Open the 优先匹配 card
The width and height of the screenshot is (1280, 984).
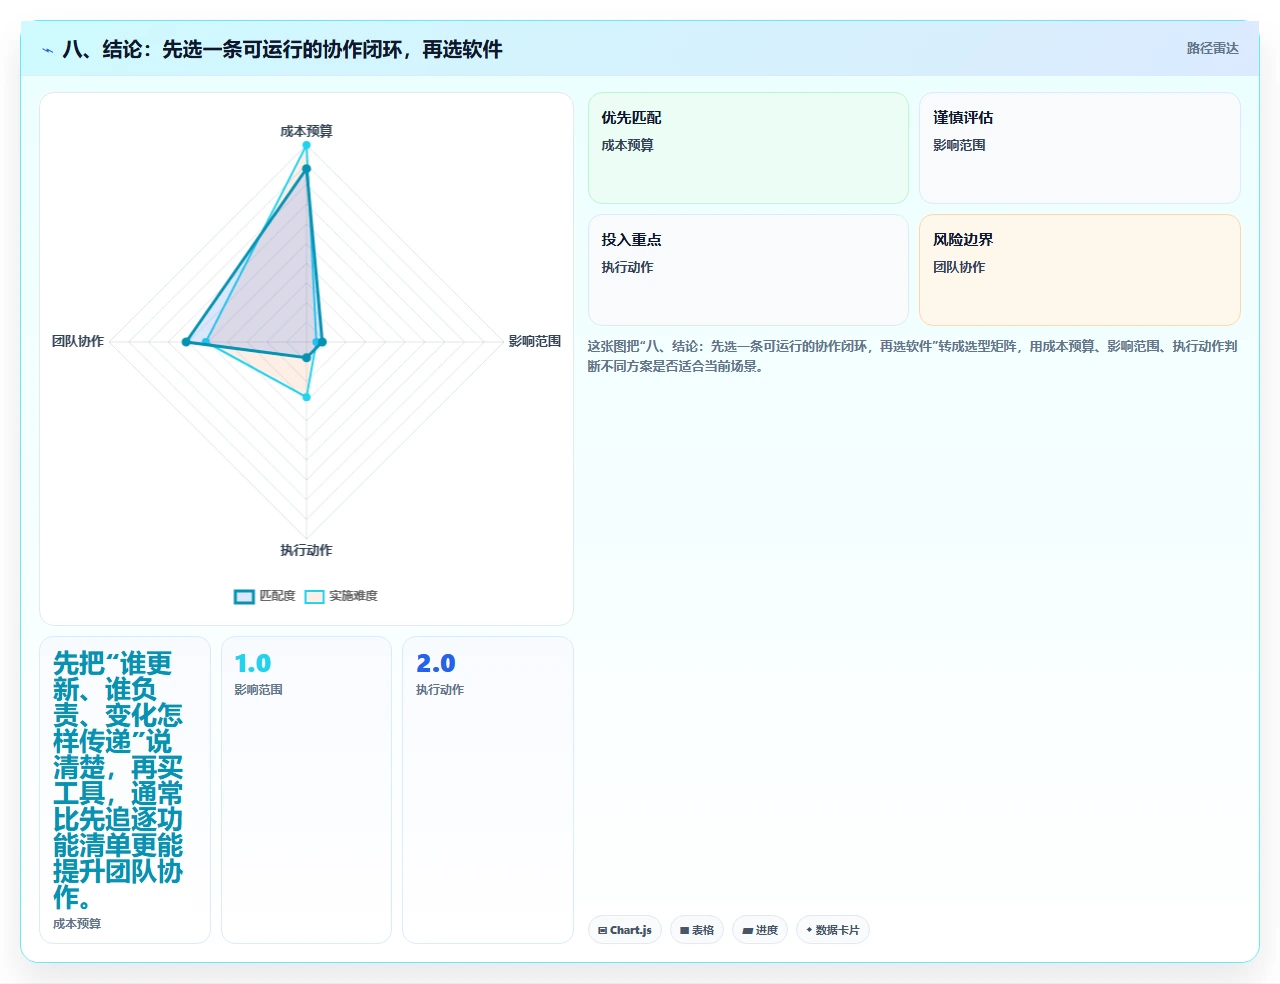(748, 148)
